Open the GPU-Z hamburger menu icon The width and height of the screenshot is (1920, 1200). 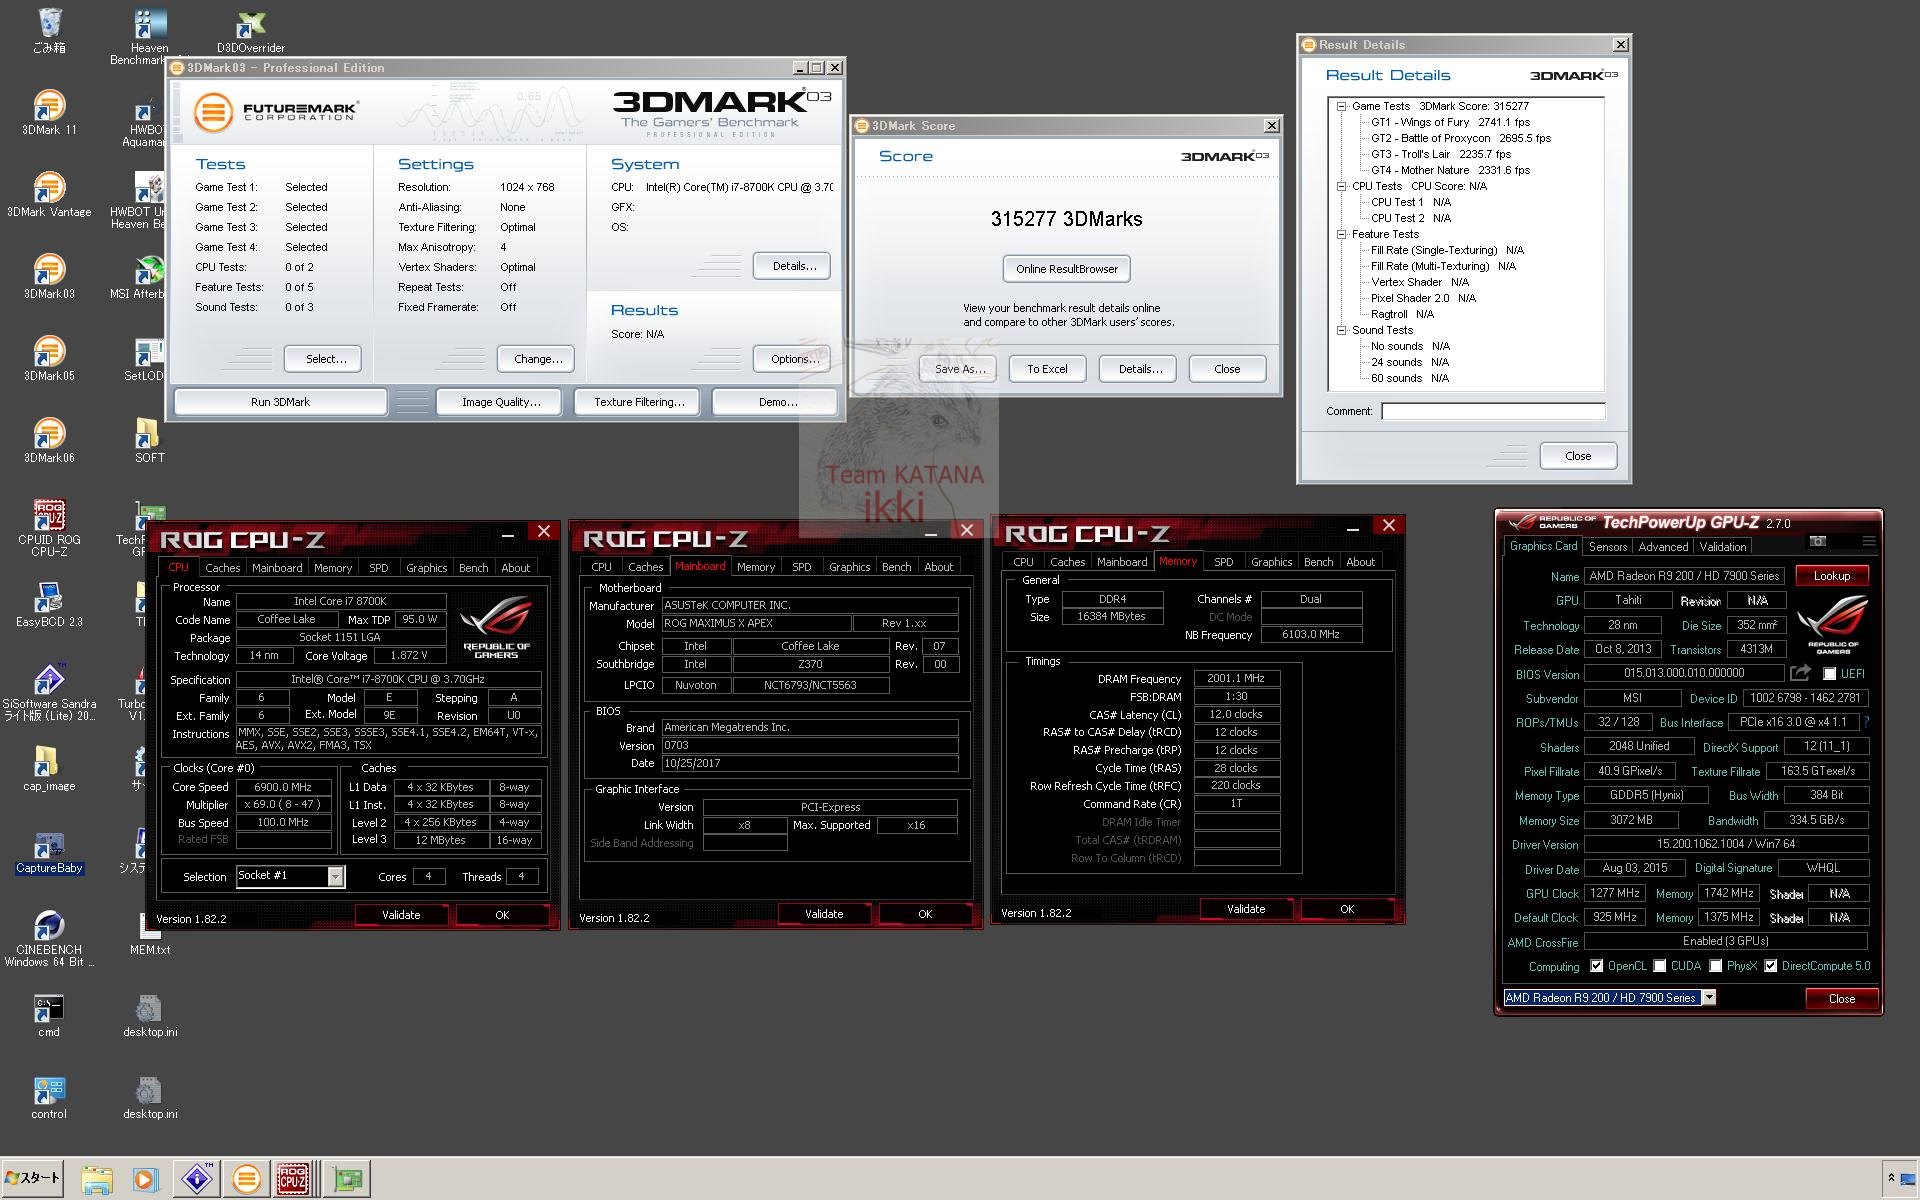click(1868, 541)
